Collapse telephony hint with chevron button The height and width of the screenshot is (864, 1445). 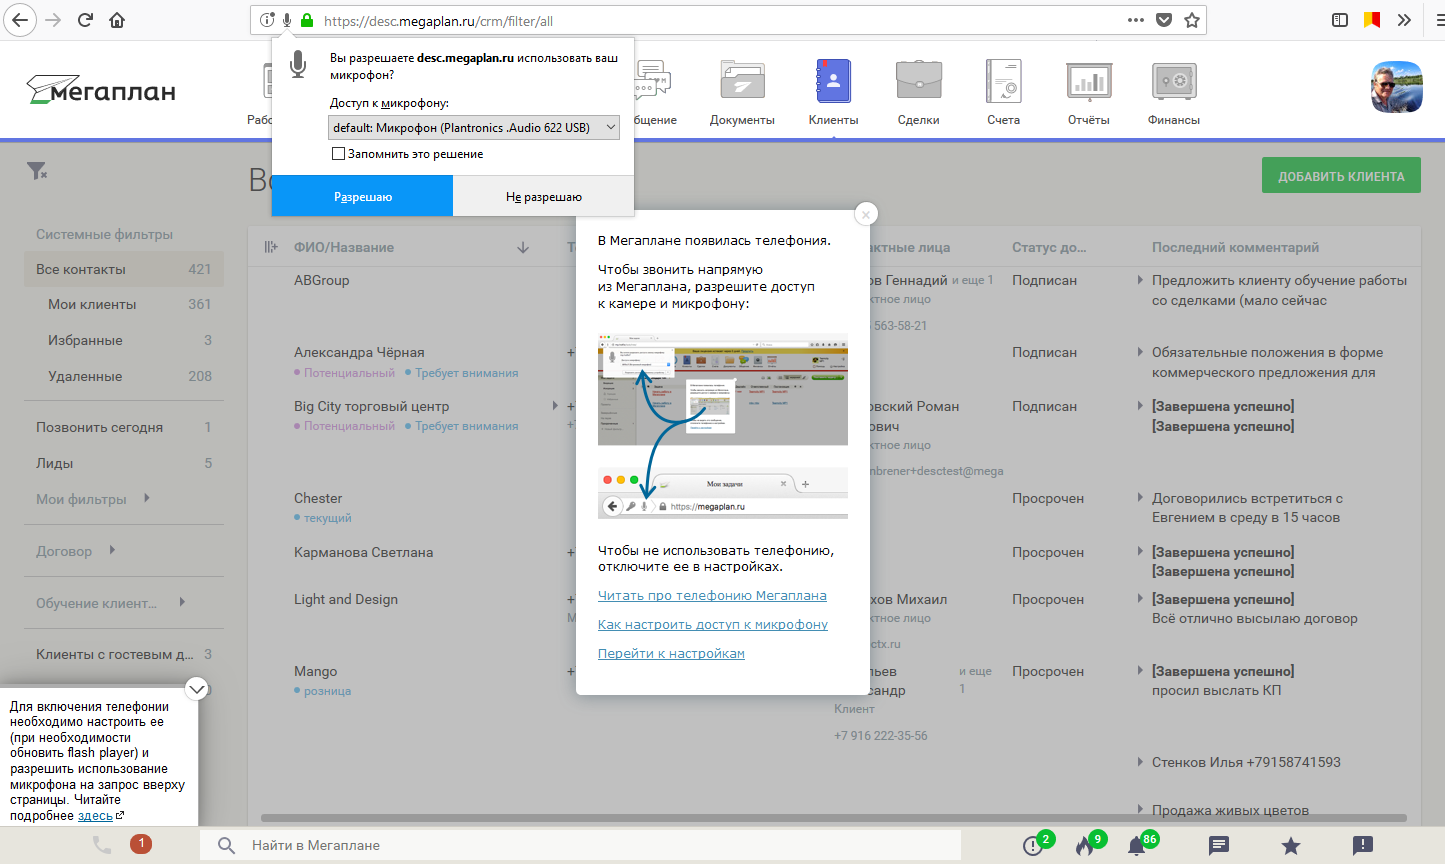tap(197, 688)
